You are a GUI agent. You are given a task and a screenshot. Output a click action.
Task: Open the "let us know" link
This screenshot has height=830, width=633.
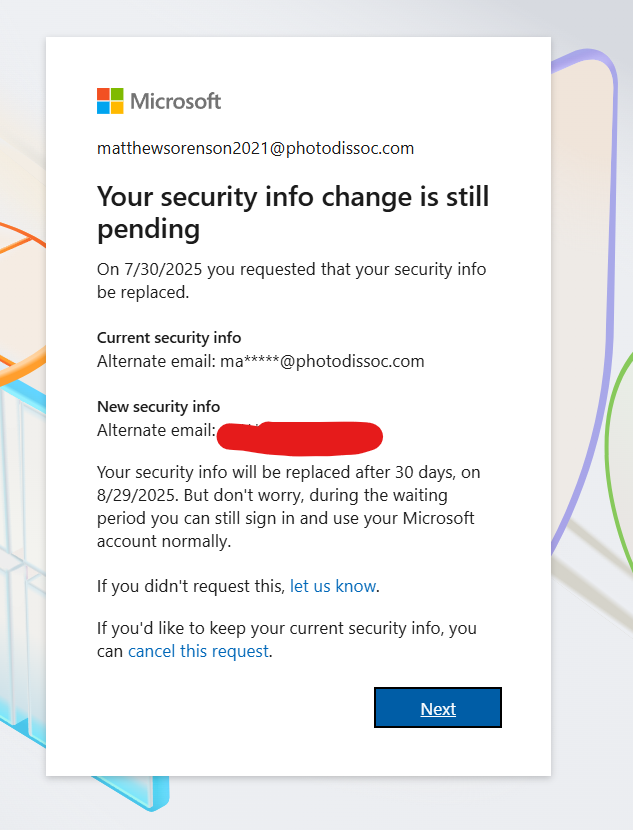point(333,586)
